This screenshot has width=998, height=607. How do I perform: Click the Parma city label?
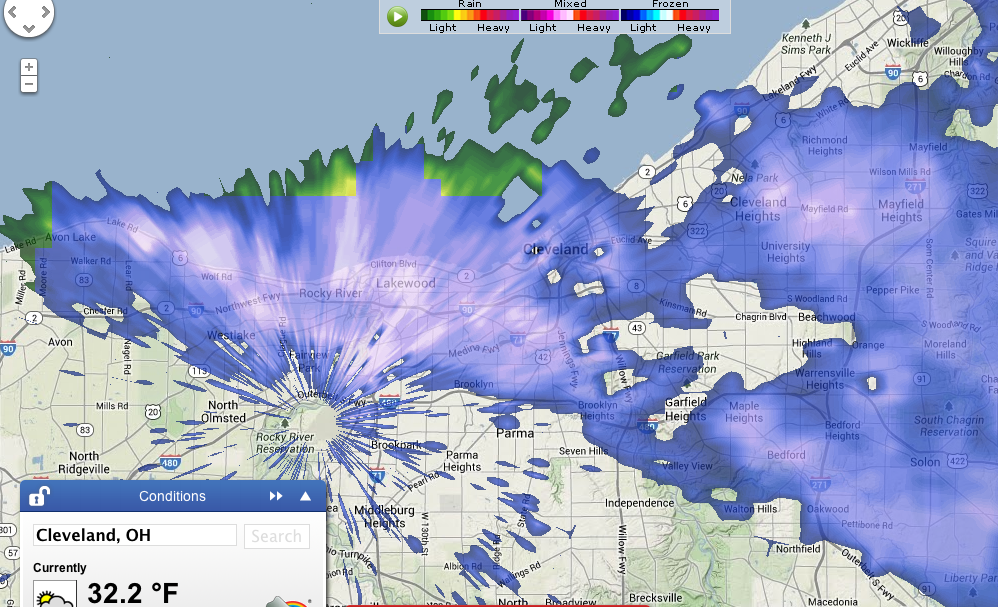pos(515,433)
